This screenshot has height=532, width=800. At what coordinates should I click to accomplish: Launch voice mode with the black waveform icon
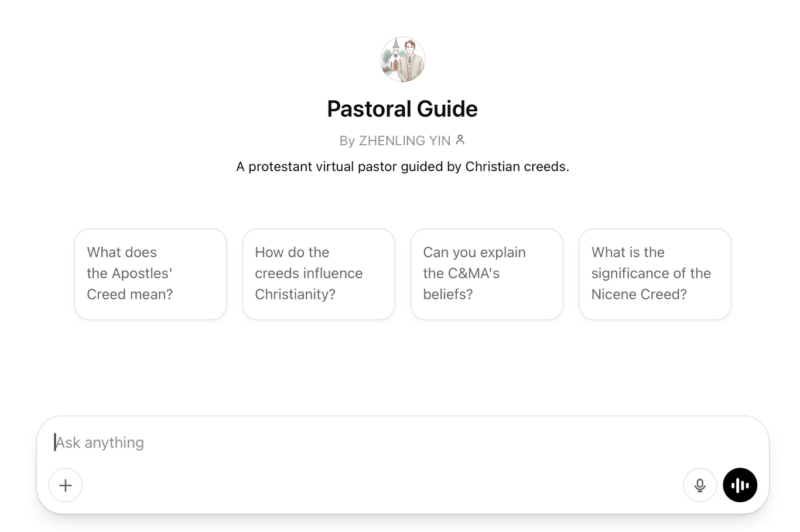740,485
